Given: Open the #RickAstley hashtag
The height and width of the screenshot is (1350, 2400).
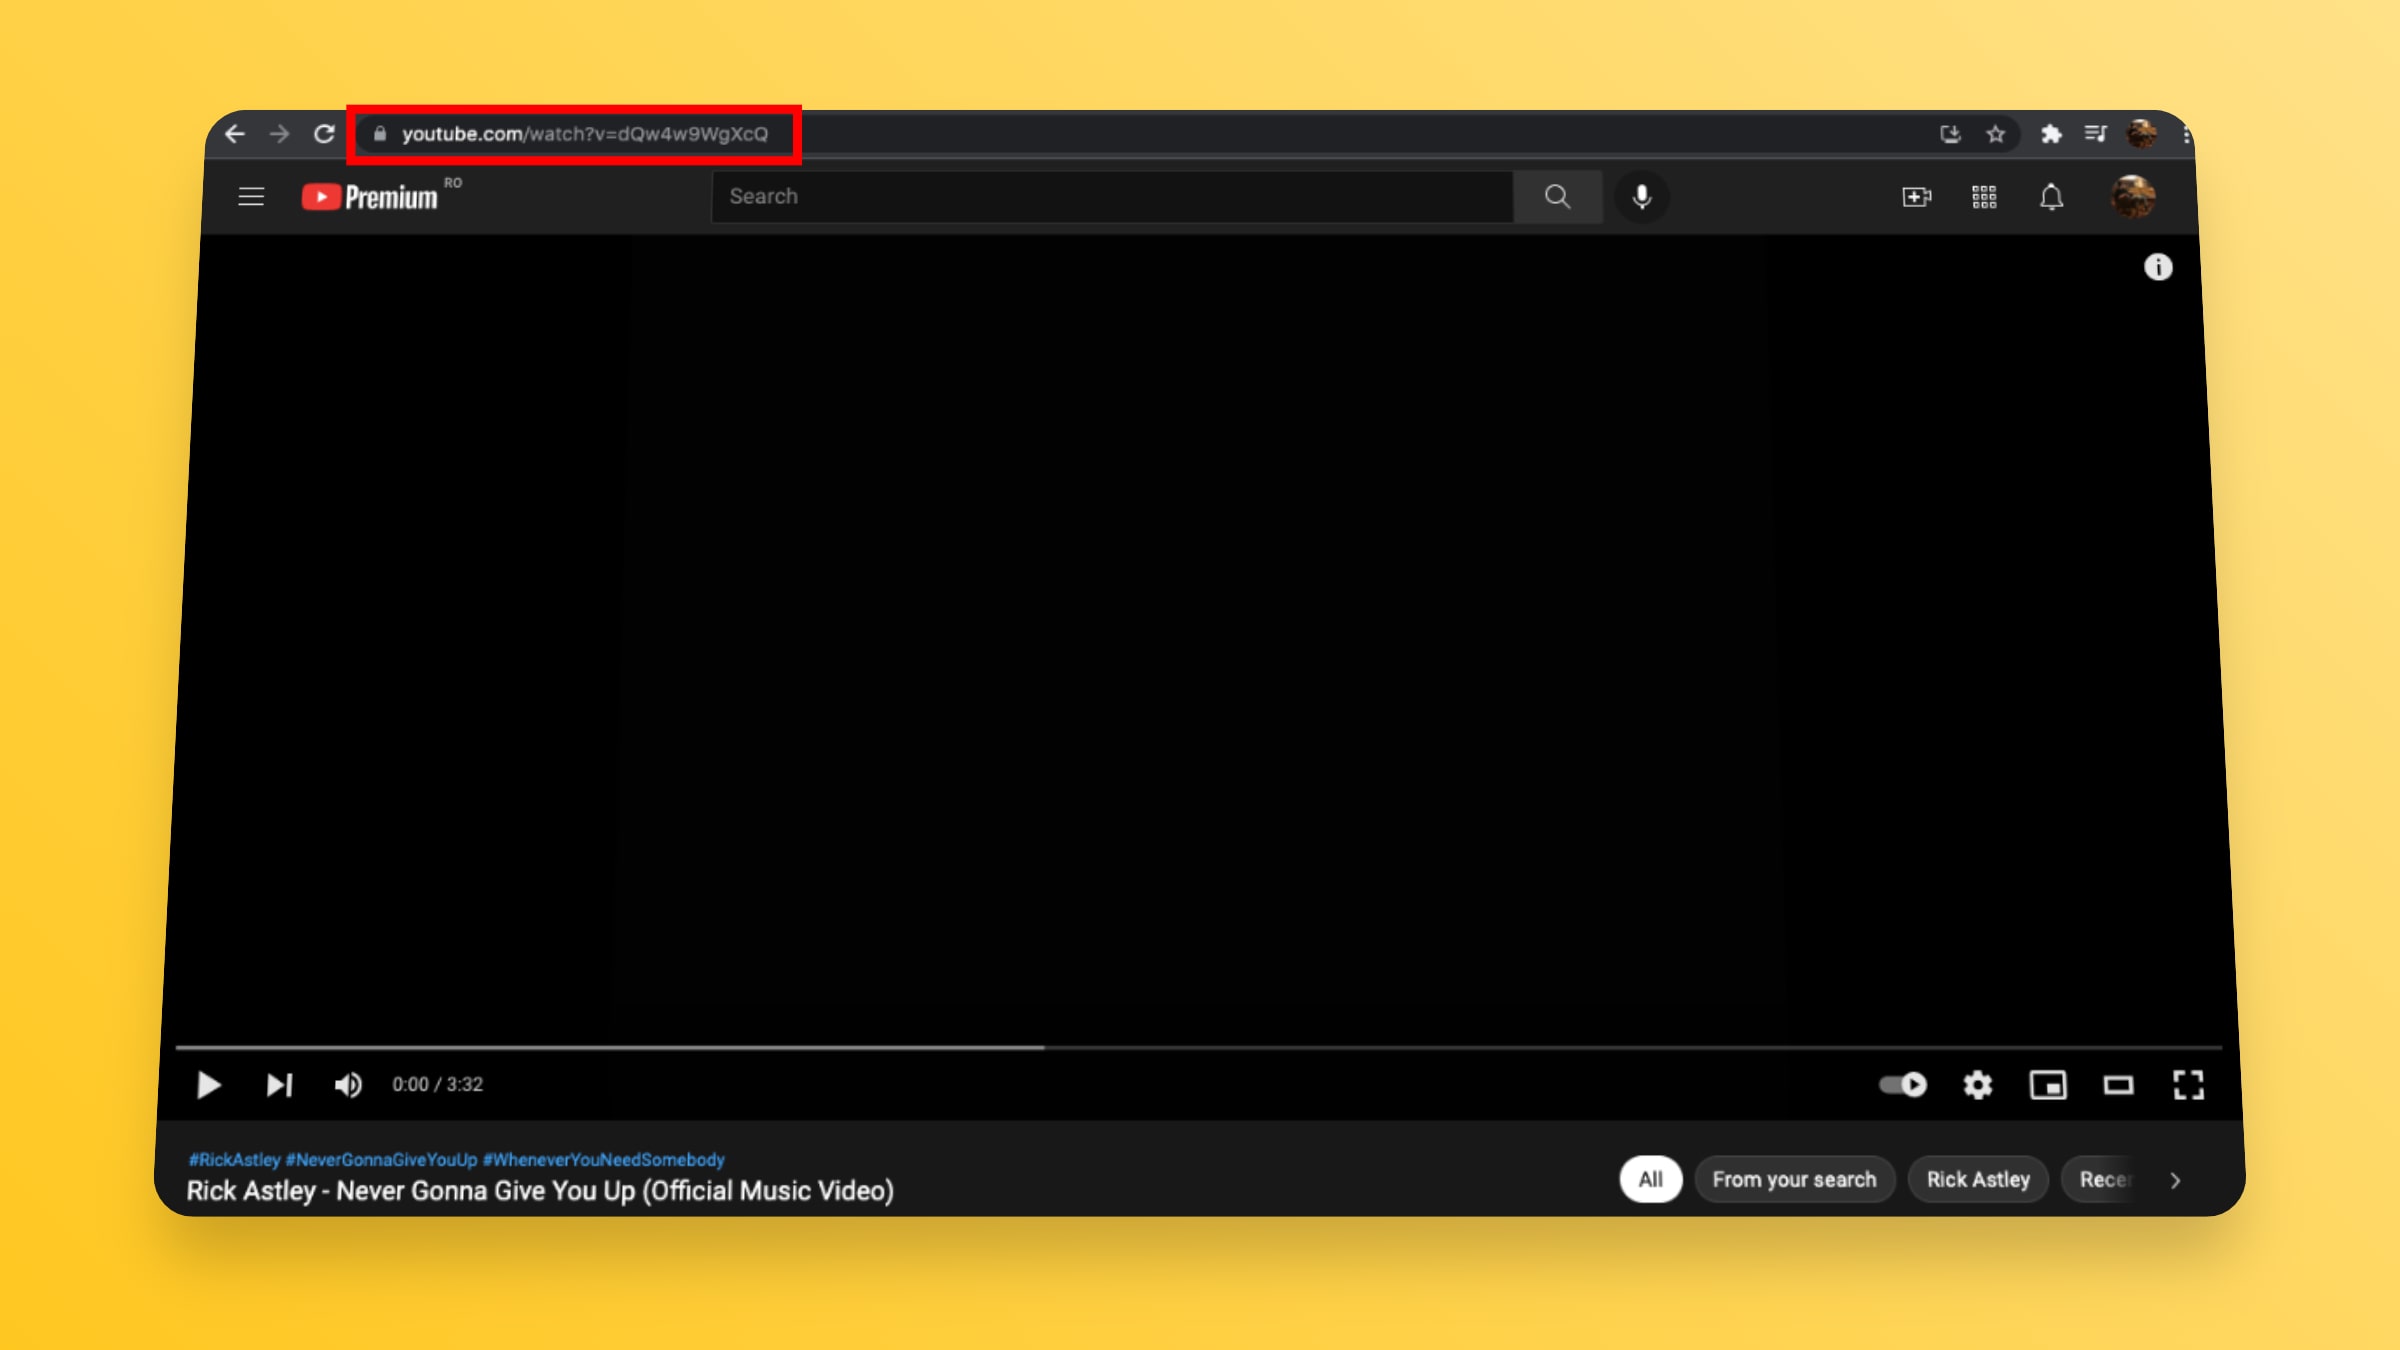Looking at the screenshot, I should point(234,1160).
